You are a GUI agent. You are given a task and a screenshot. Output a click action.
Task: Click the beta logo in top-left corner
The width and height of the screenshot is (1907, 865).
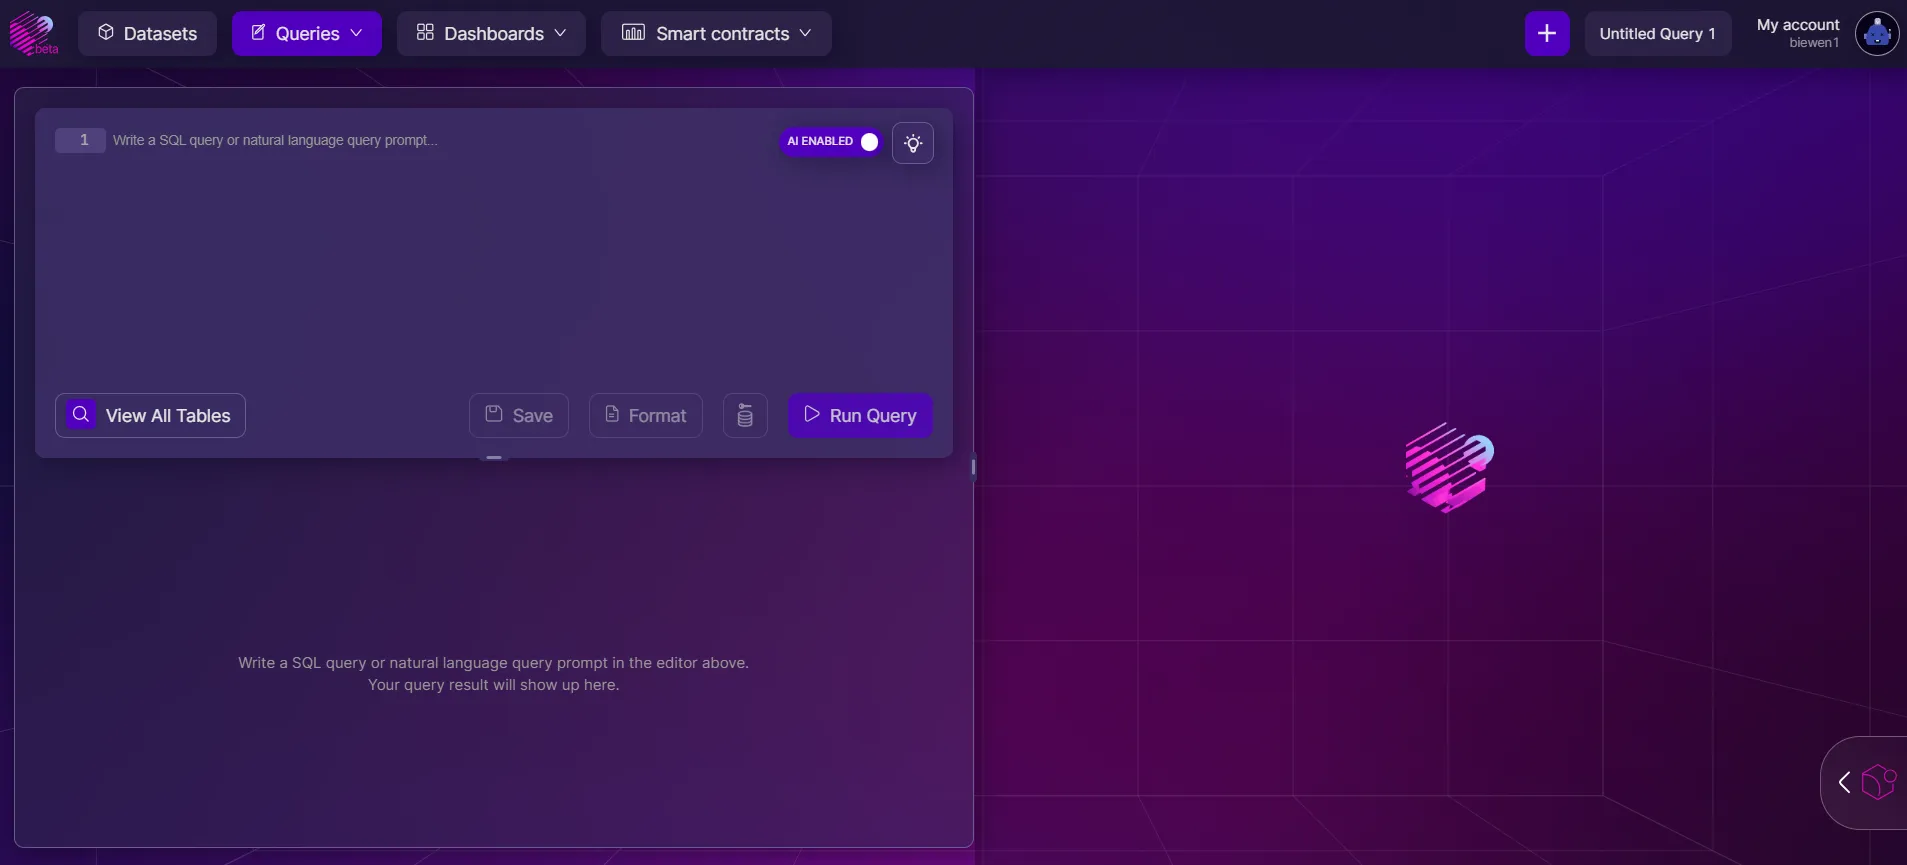pos(33,33)
